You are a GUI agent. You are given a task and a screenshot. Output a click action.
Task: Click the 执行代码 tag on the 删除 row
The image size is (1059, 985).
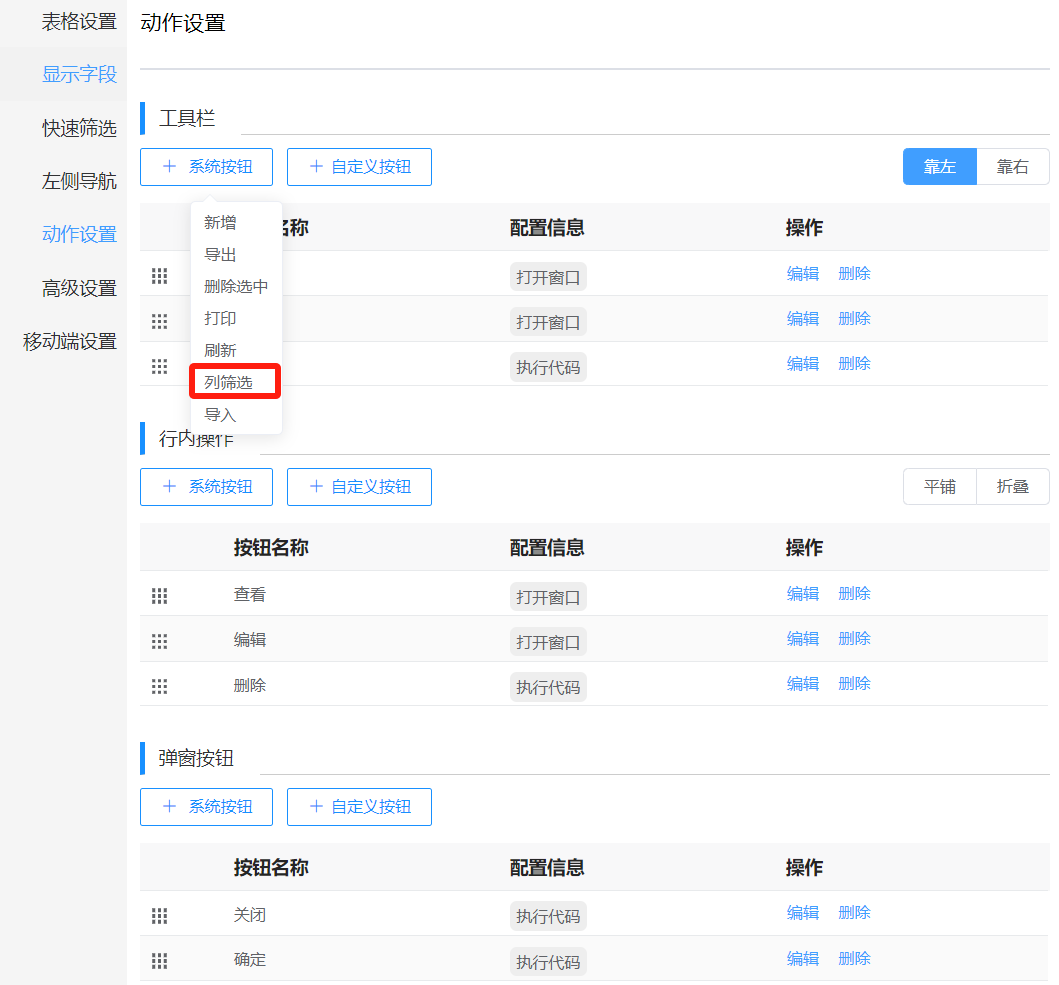click(x=548, y=686)
